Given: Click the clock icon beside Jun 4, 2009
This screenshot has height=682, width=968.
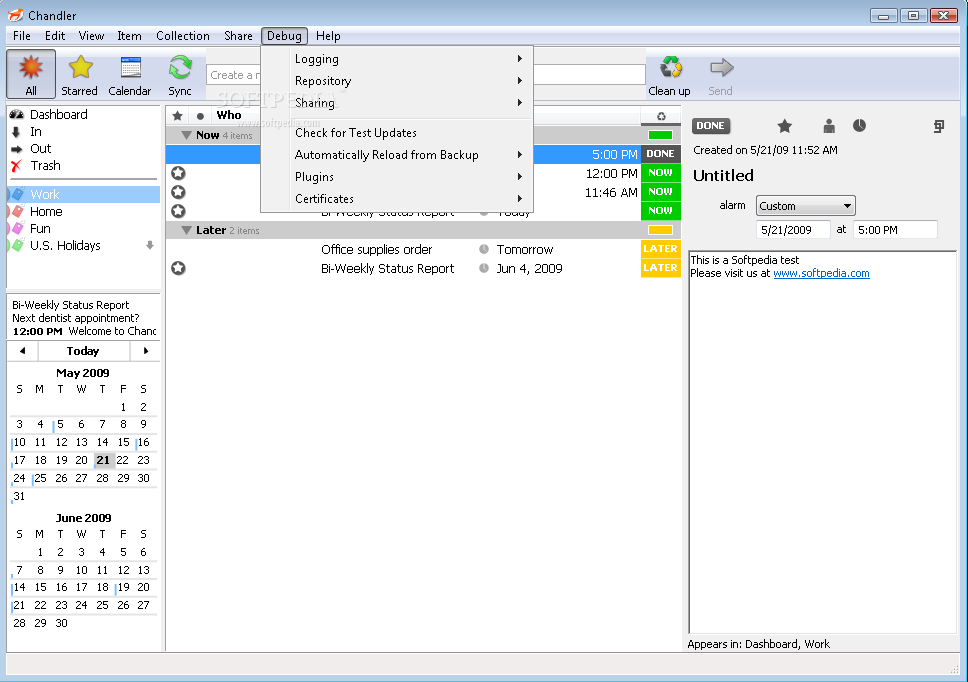Looking at the screenshot, I should tap(484, 268).
